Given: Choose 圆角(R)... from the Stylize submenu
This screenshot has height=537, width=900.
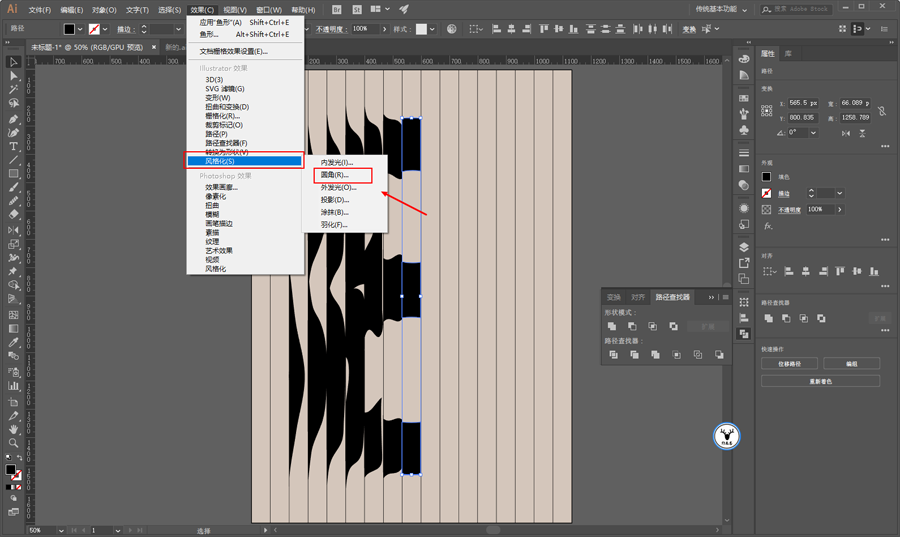Looking at the screenshot, I should pos(335,175).
